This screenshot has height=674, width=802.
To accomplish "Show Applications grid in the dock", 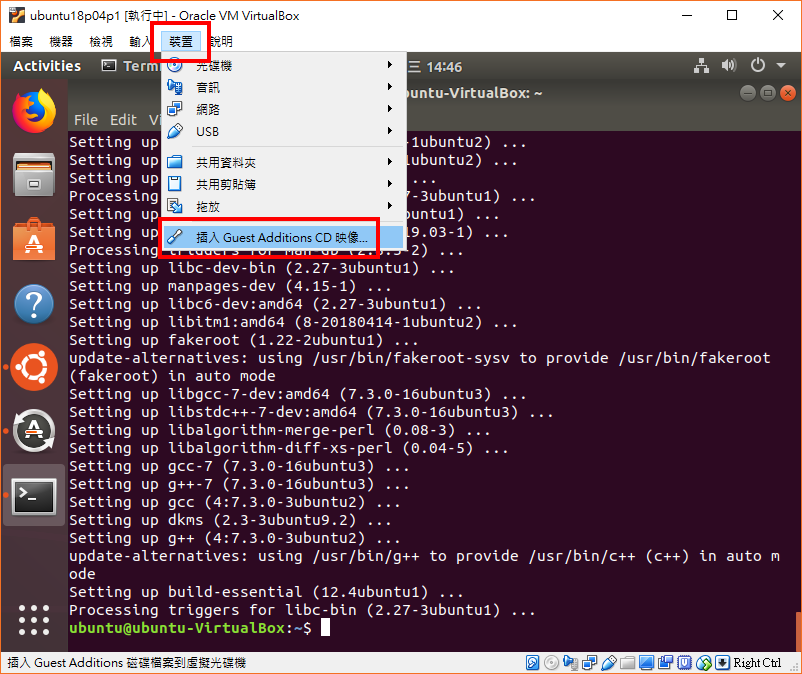I will click(x=34, y=620).
